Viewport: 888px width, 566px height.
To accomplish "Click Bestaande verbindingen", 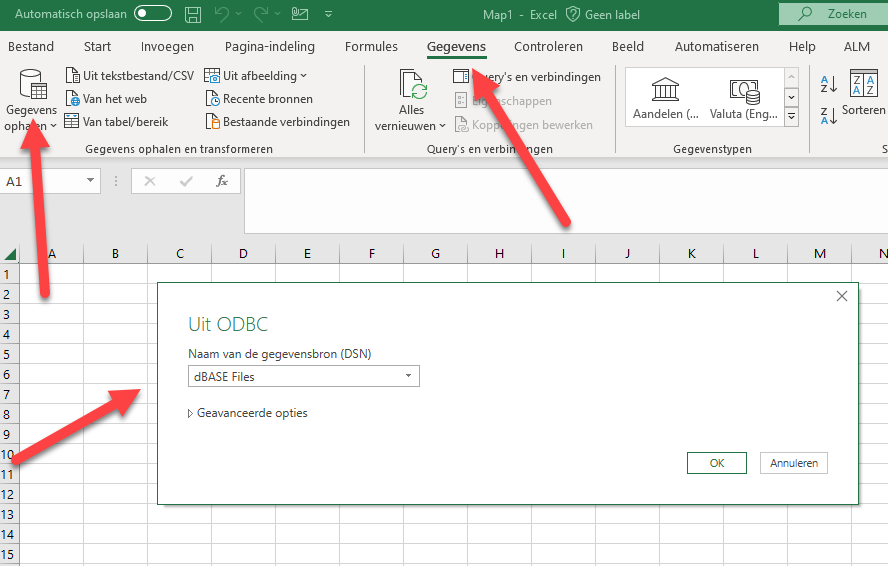I will 278,122.
